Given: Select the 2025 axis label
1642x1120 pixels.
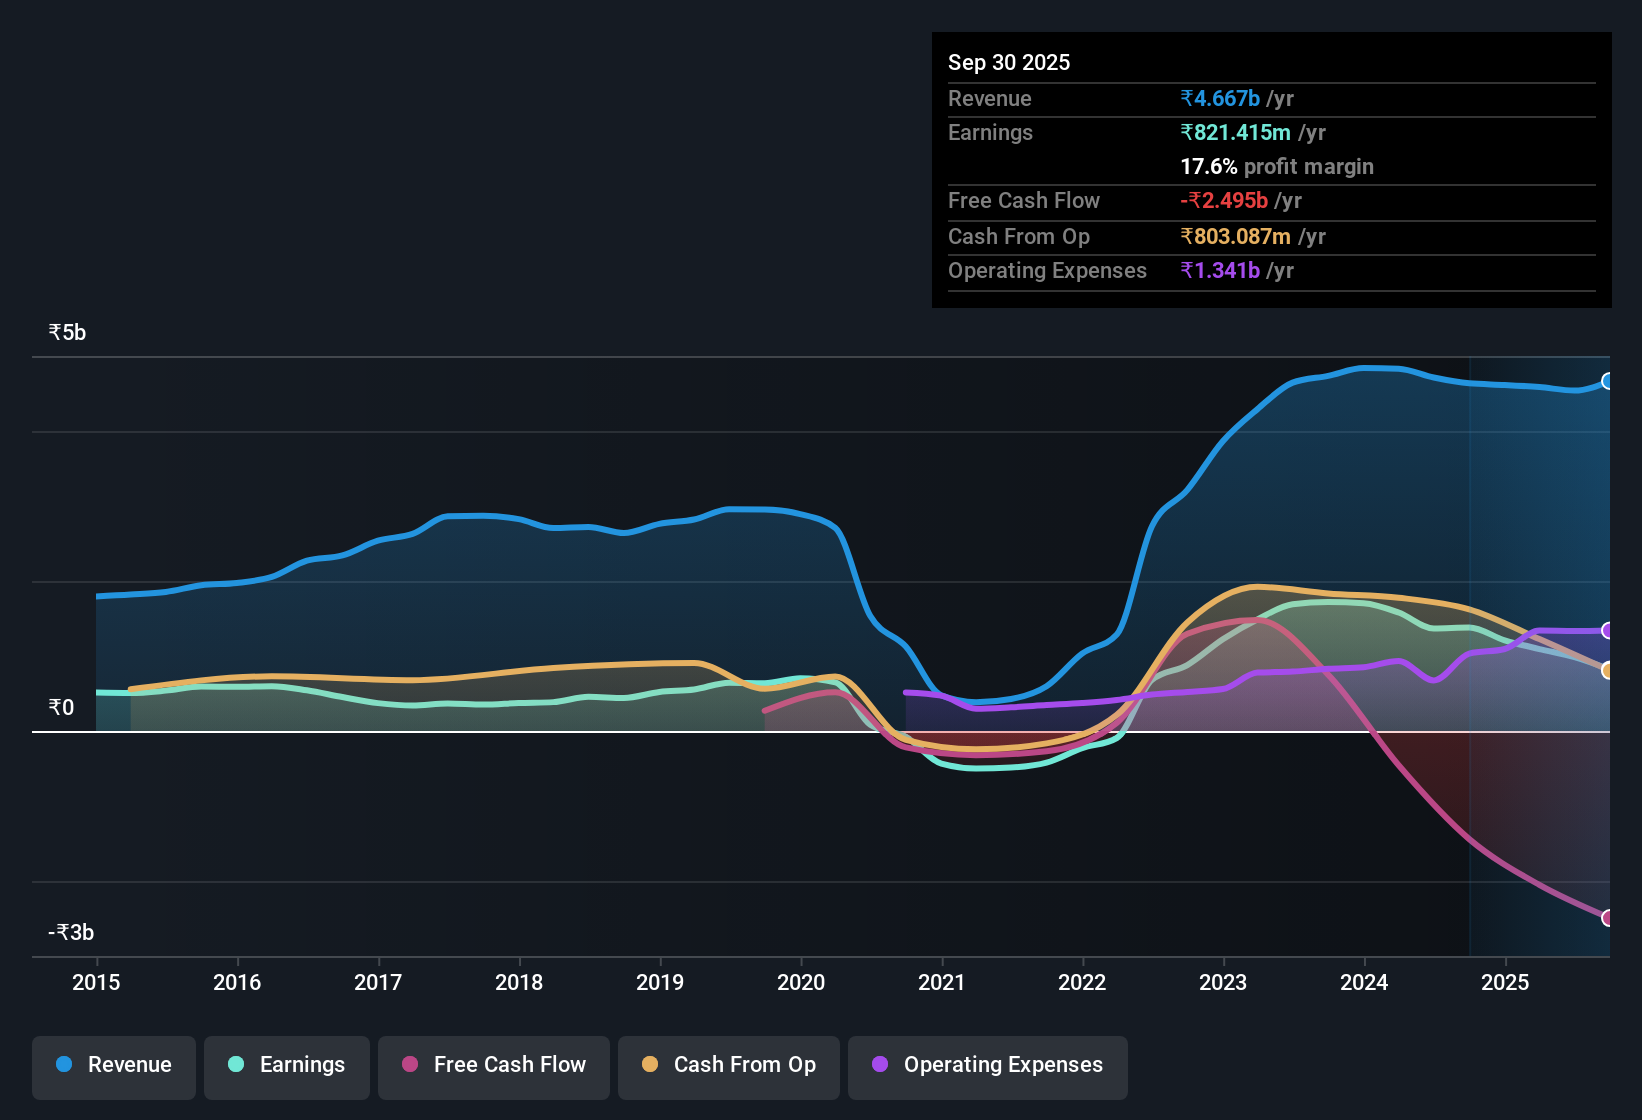Looking at the screenshot, I should 1505,983.
